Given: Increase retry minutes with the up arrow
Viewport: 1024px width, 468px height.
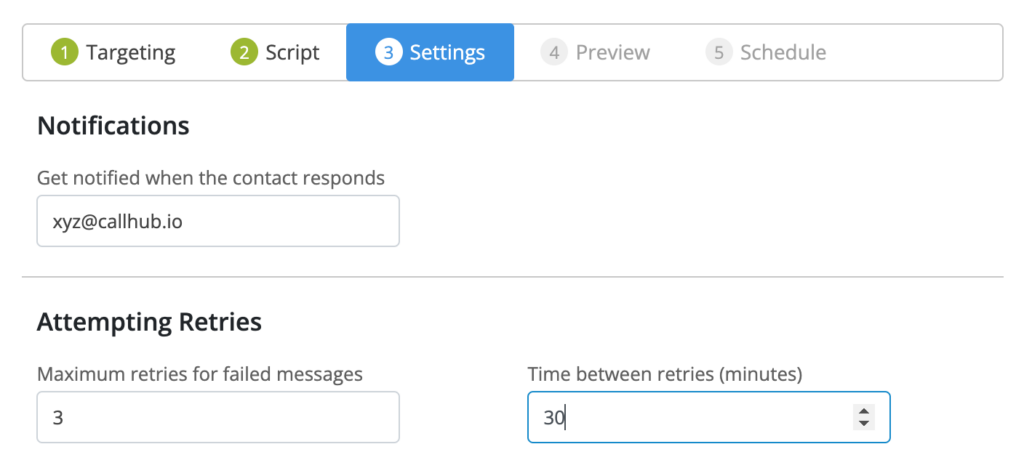Looking at the screenshot, I should pos(863,411).
